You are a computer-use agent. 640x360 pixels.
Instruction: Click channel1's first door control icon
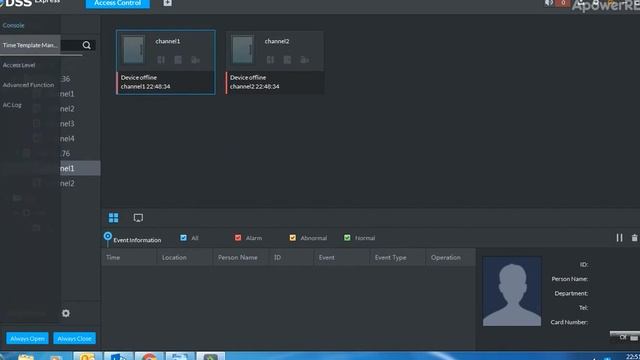click(161, 60)
